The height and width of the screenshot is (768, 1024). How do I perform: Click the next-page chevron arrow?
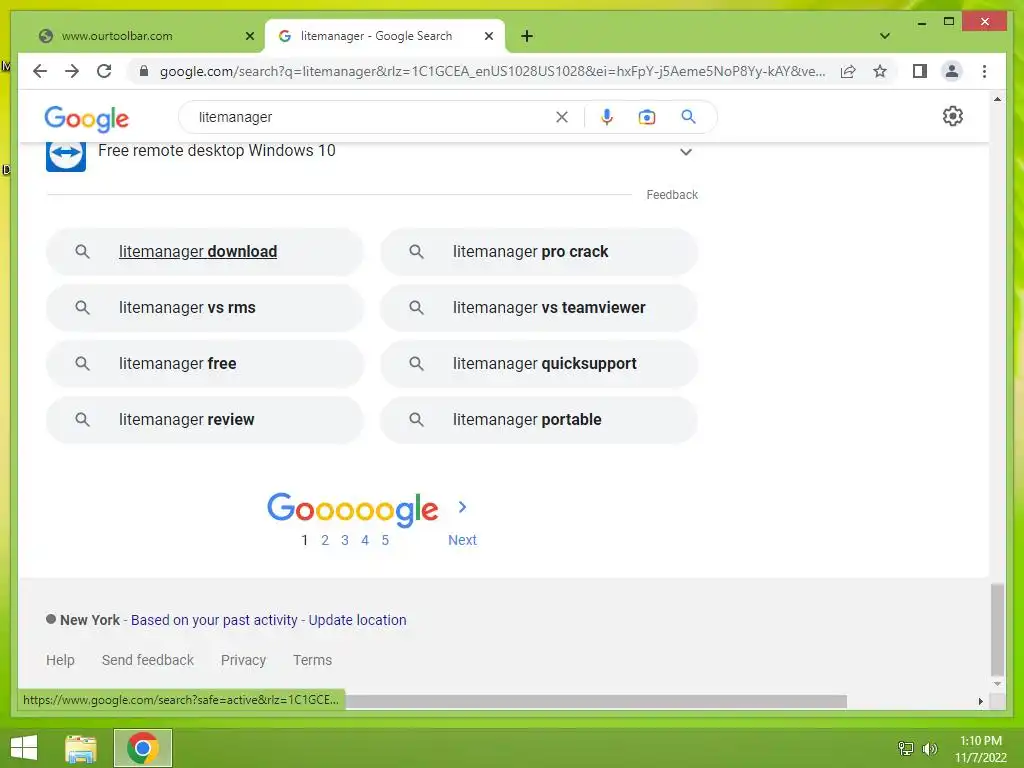pos(462,507)
